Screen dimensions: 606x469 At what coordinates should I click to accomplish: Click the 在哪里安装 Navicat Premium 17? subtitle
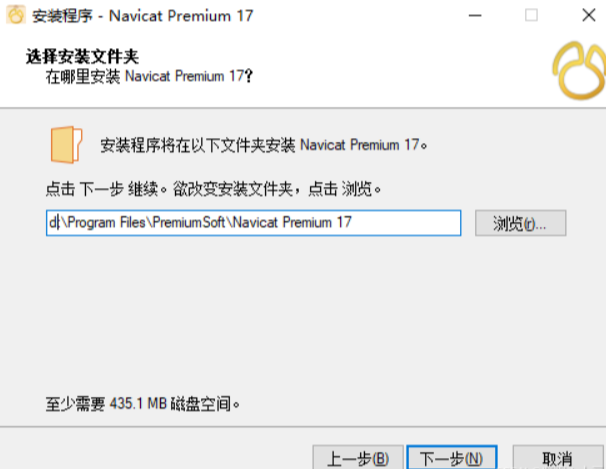click(x=149, y=76)
